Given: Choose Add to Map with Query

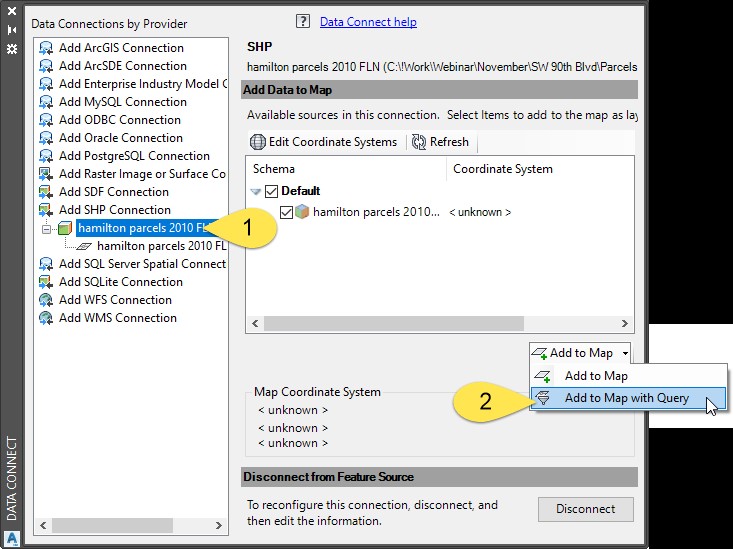Looking at the screenshot, I should click(629, 398).
